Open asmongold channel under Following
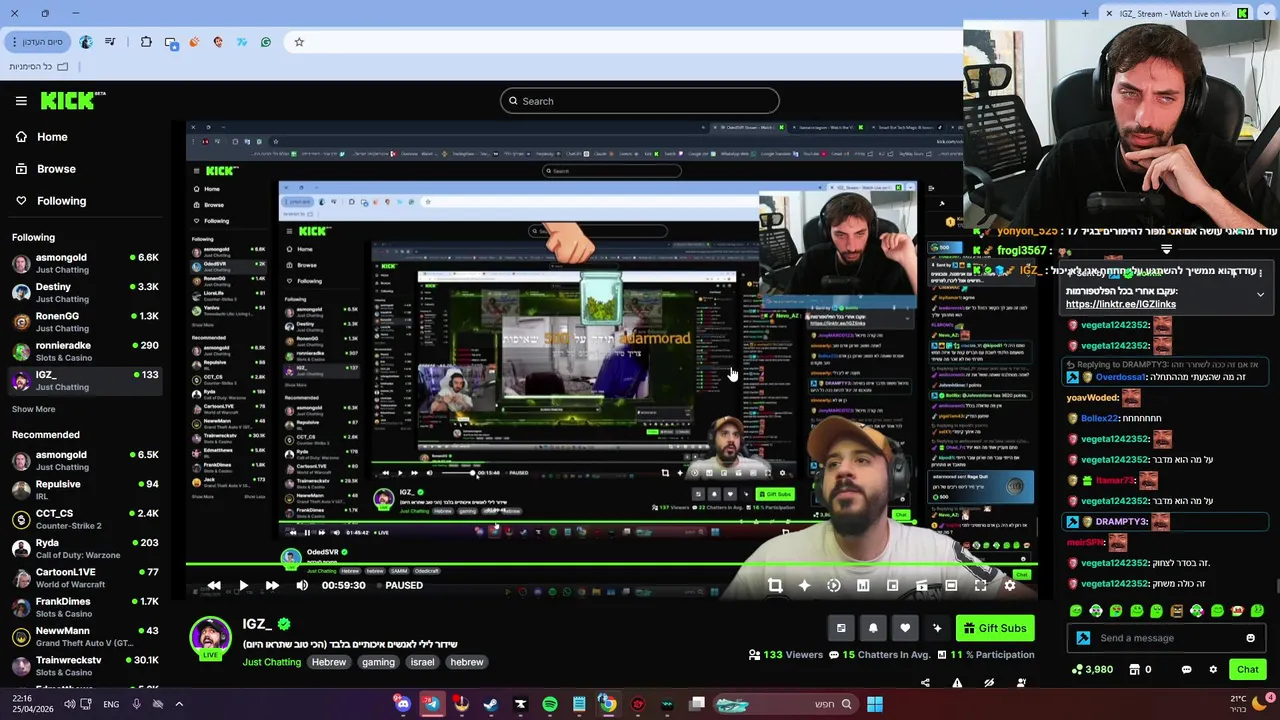 click(85, 264)
